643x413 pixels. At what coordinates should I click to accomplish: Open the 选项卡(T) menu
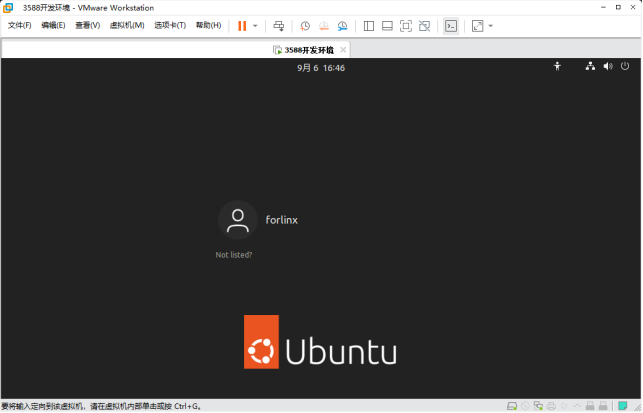point(170,25)
